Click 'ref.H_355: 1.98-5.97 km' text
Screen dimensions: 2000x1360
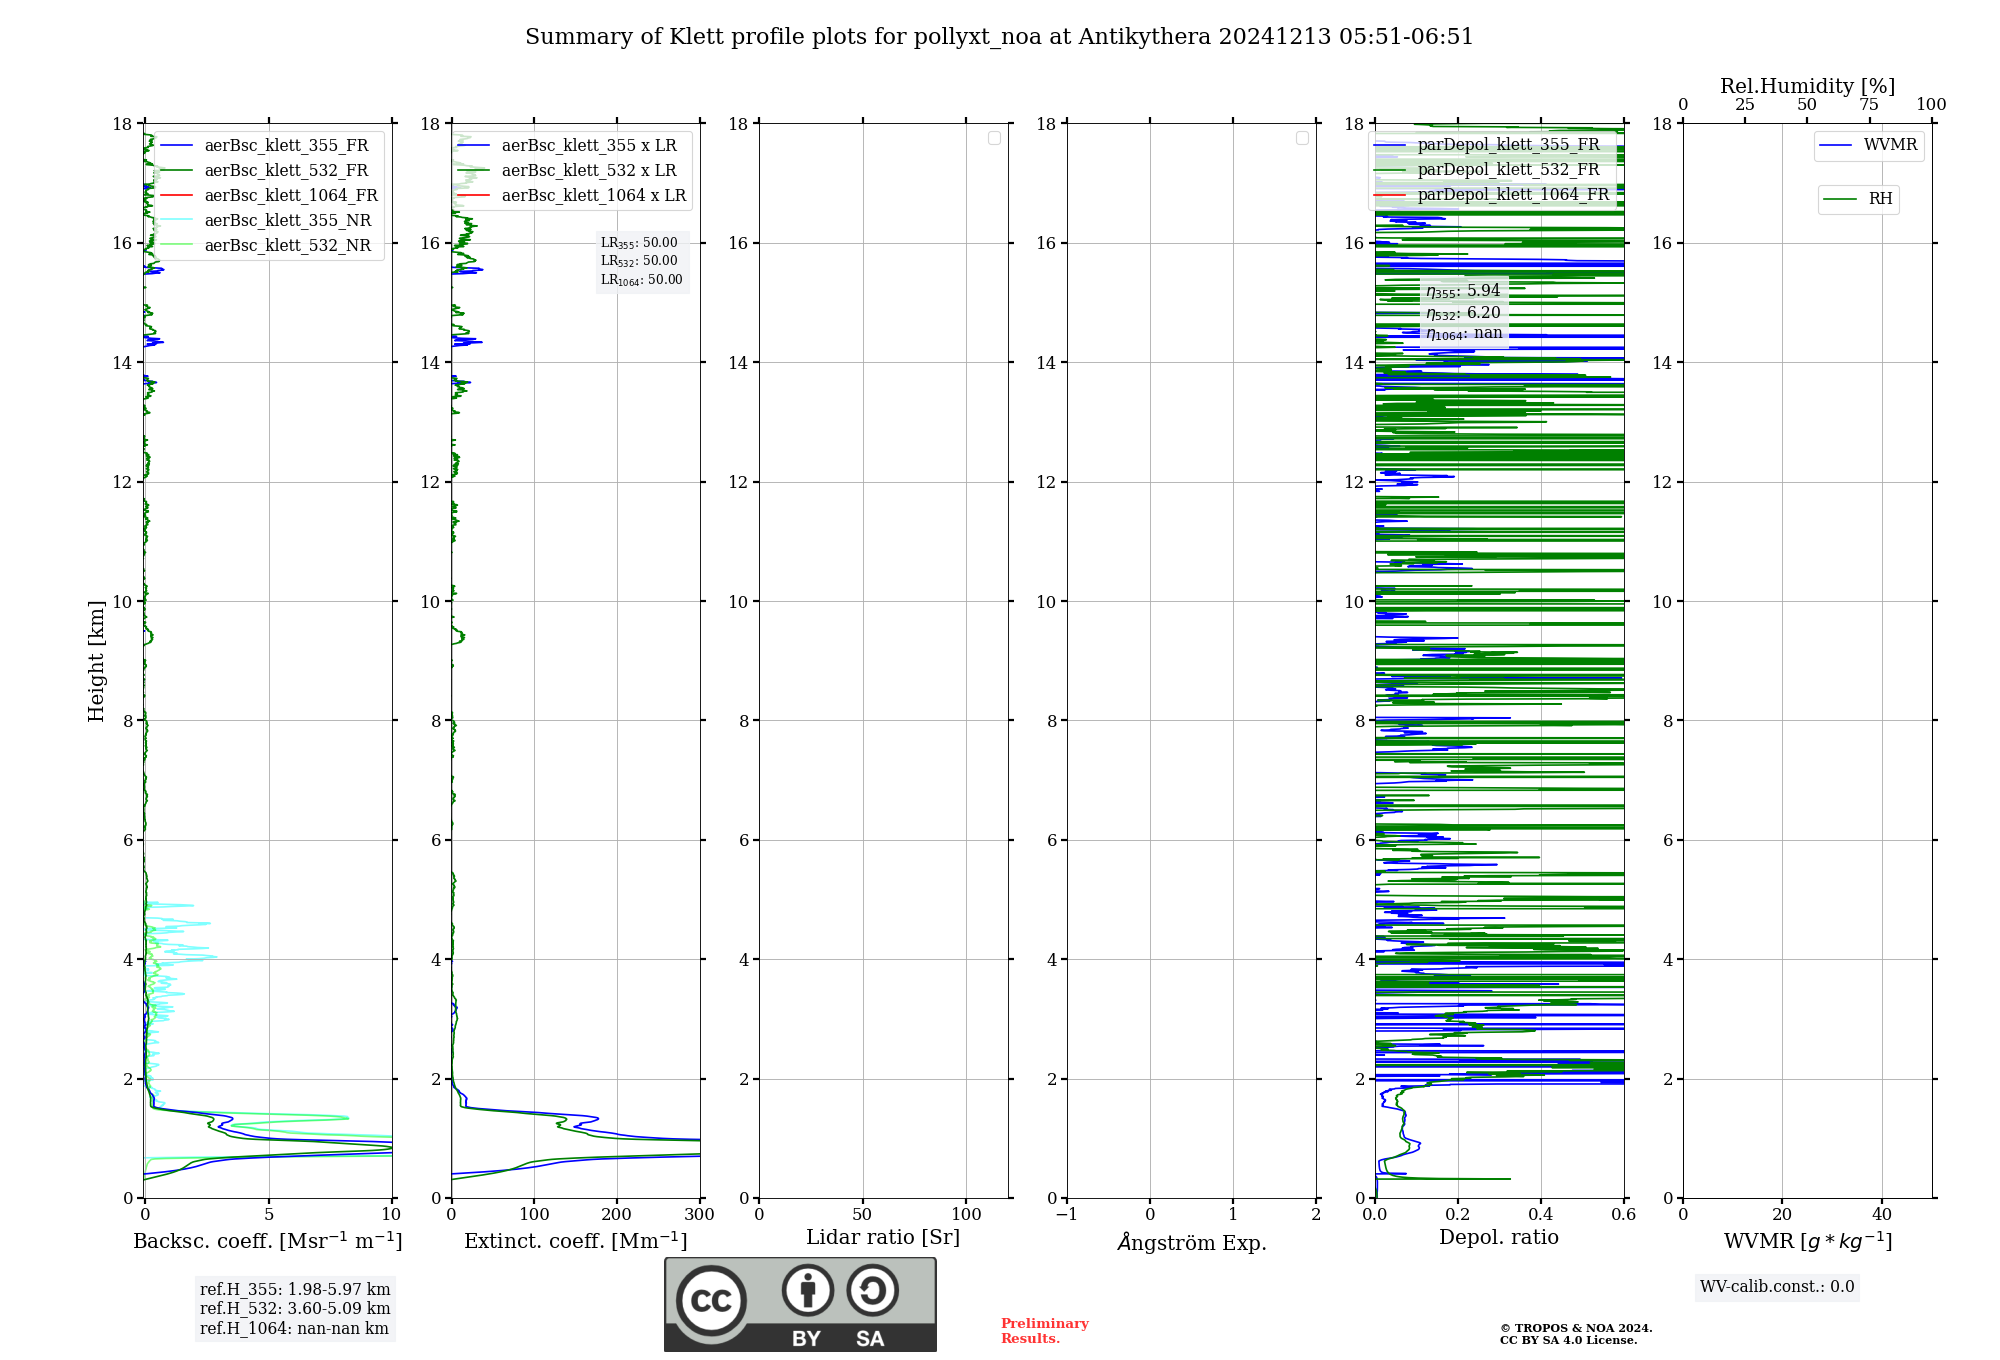295,1290
